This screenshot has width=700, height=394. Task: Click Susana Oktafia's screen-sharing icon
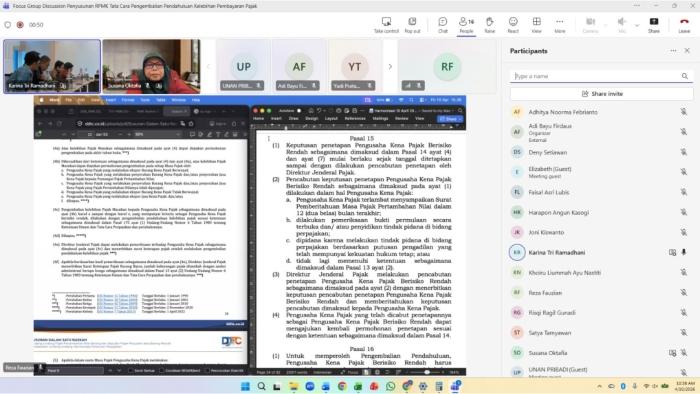pyautogui.click(x=672, y=353)
